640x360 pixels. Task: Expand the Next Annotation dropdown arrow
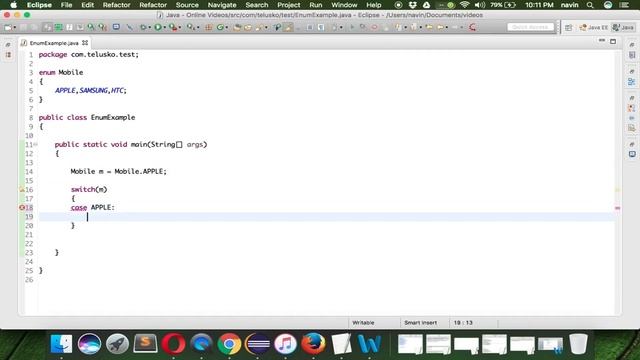pos(405,27)
